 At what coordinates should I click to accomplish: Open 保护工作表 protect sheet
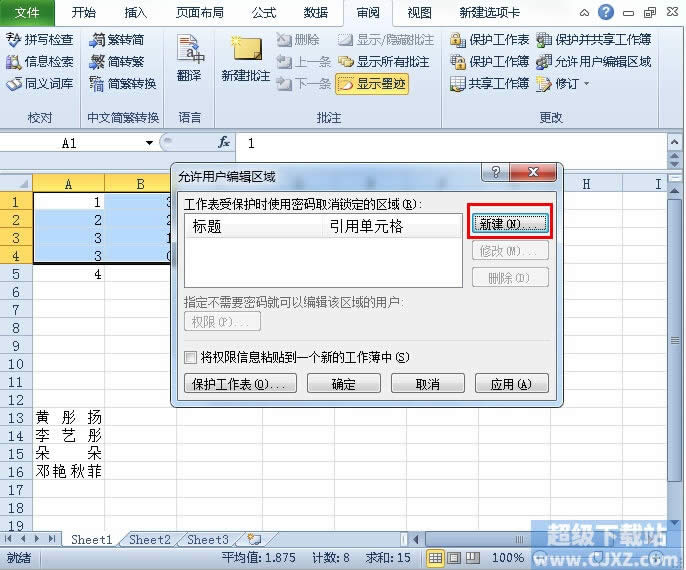coord(490,40)
